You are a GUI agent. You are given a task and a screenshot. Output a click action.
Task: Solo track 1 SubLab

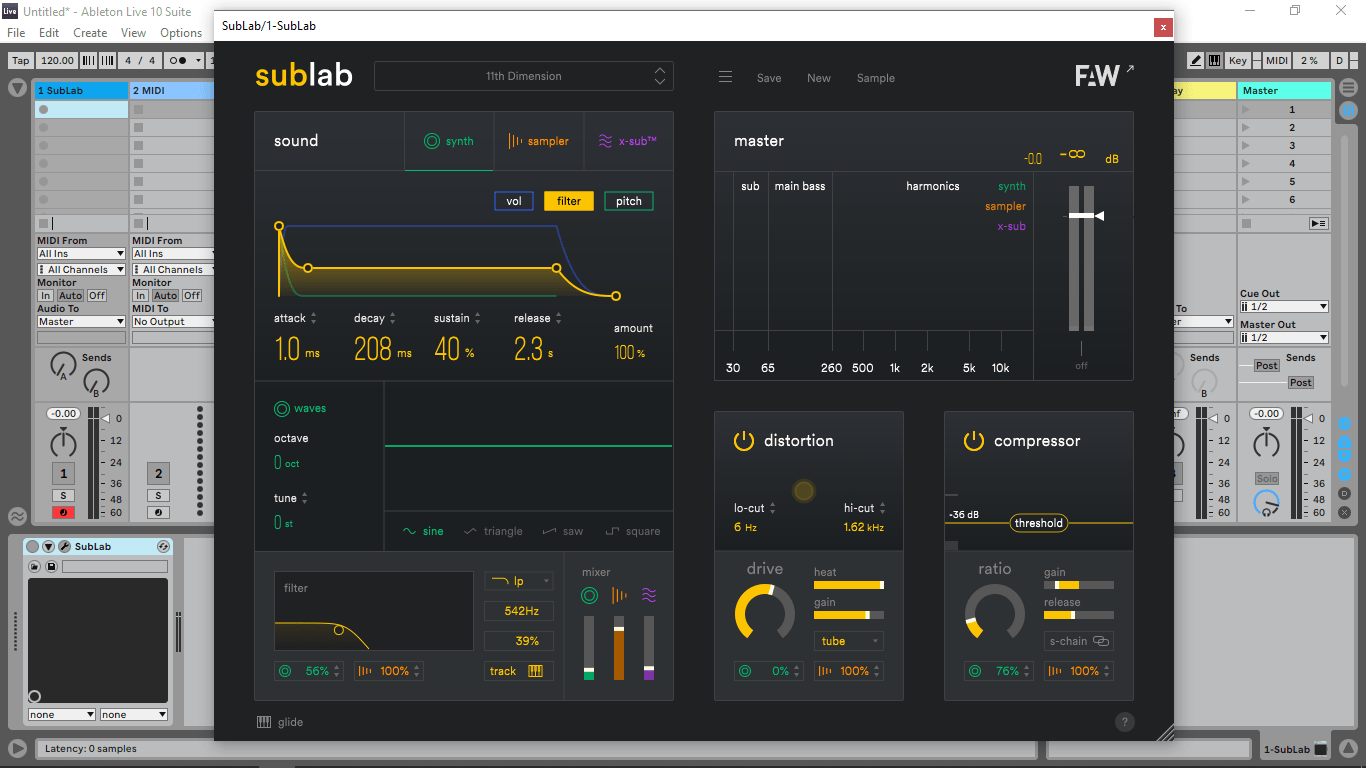63,496
